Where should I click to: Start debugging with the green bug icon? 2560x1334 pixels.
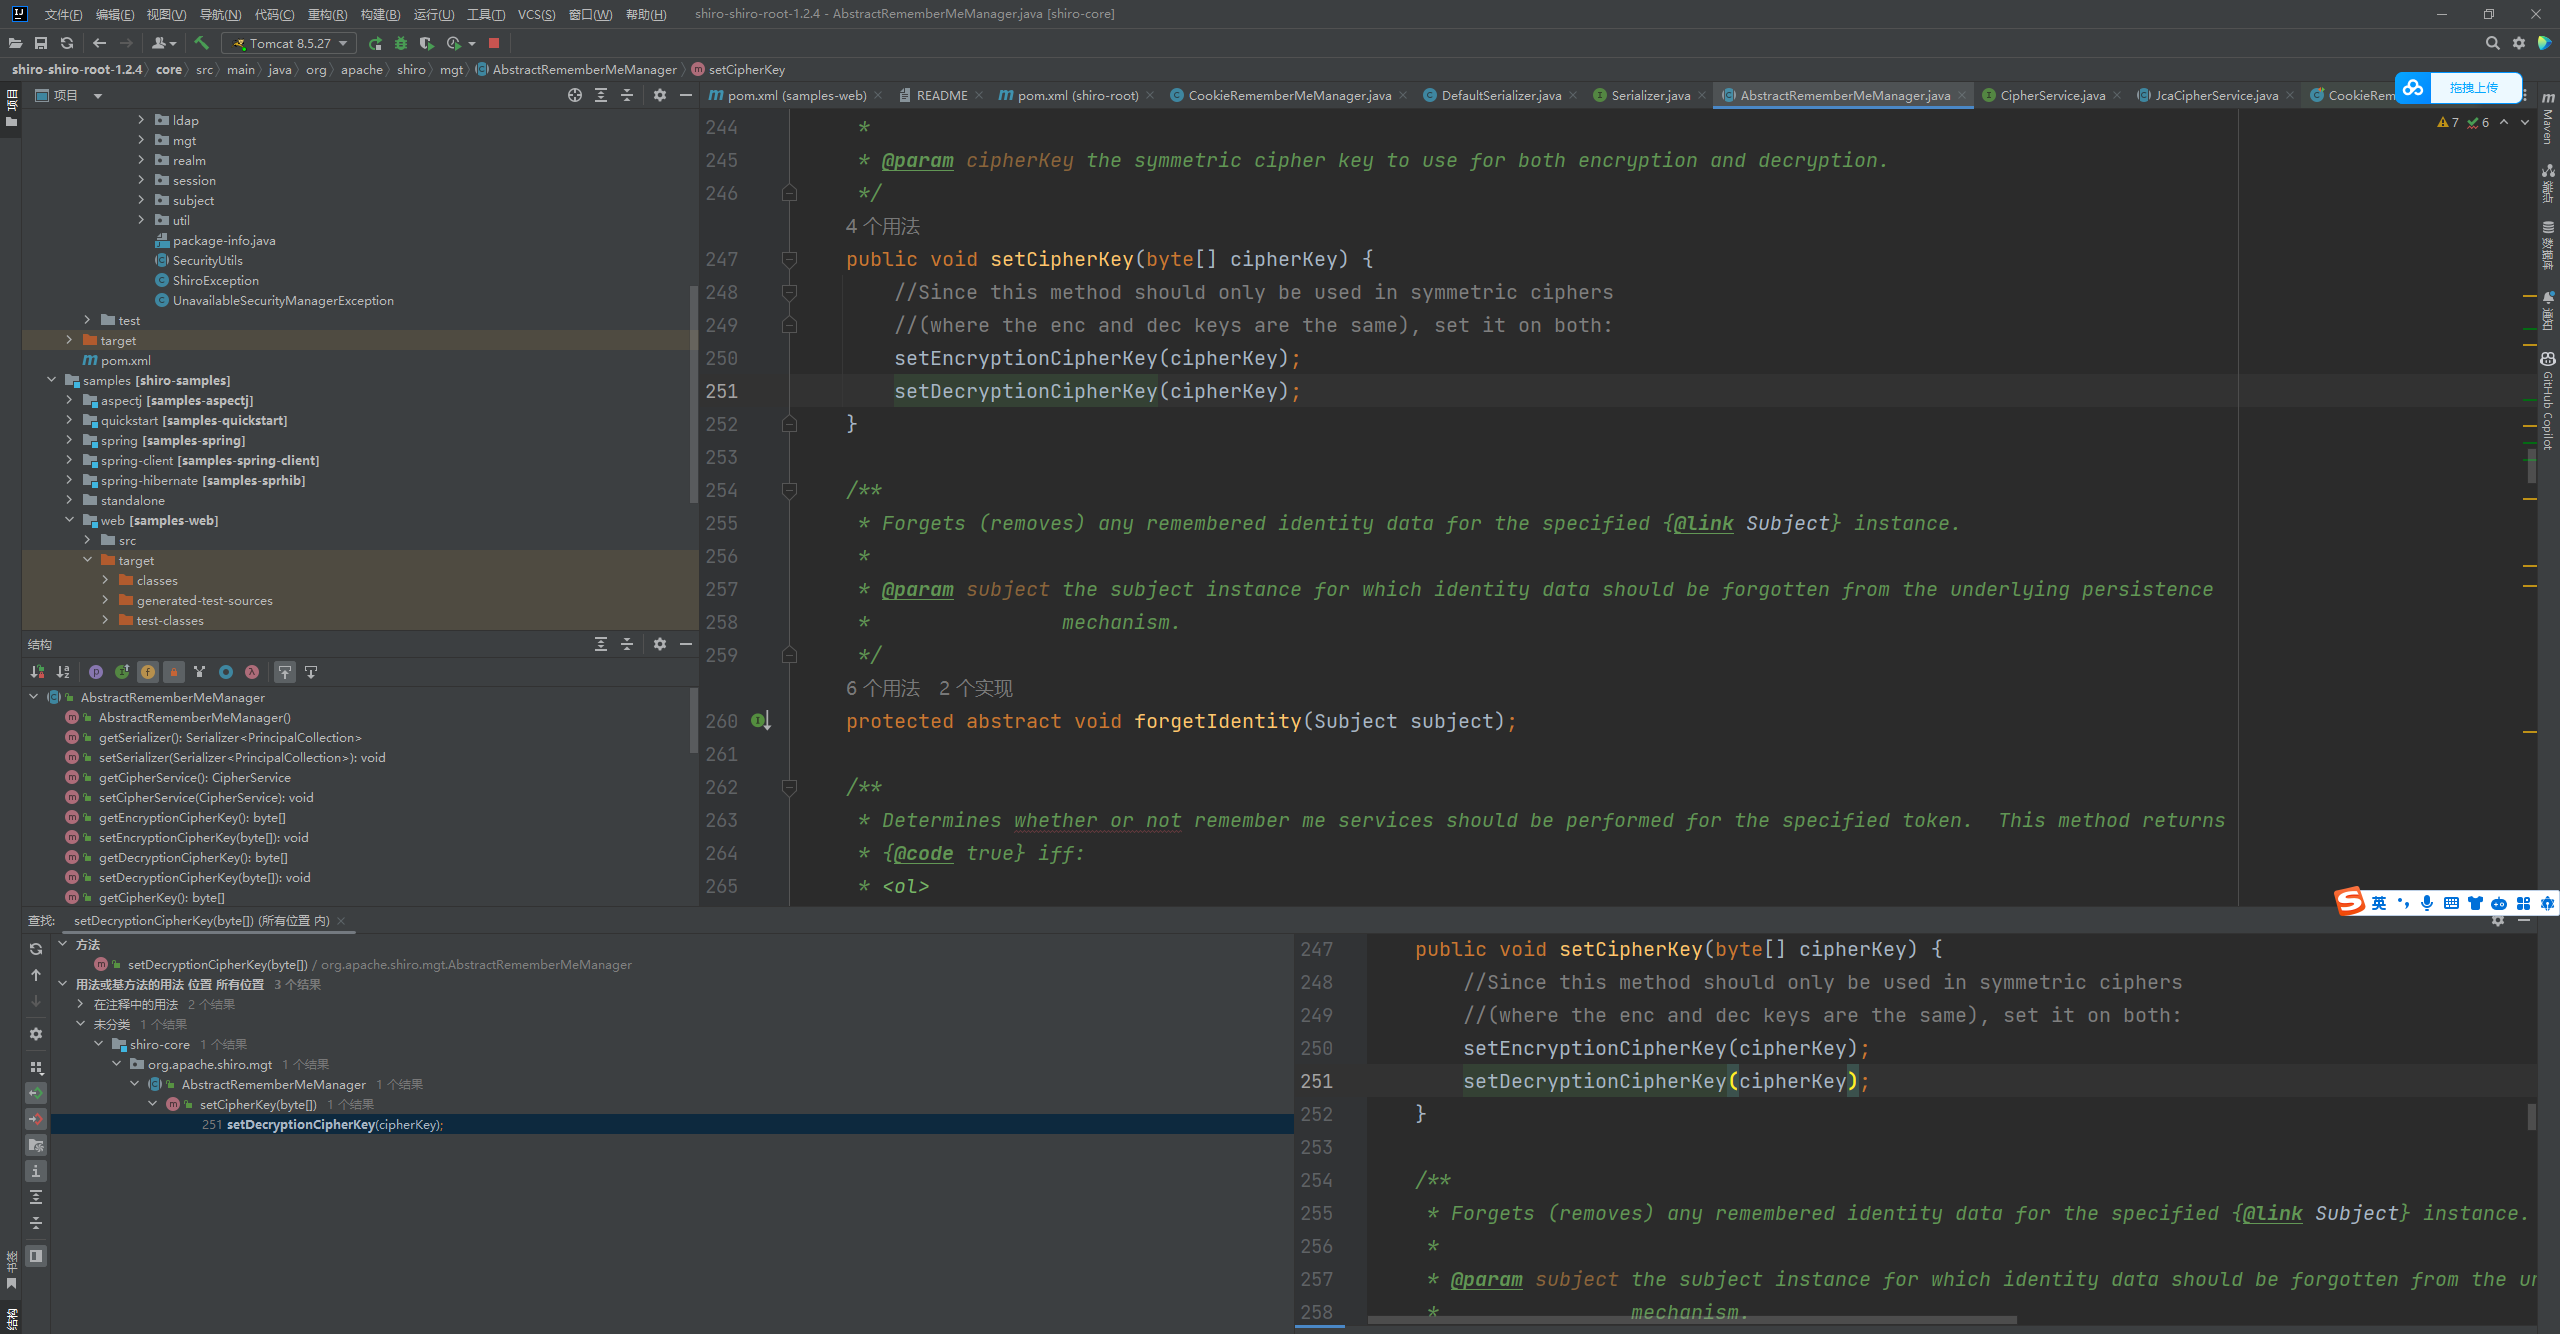401,43
